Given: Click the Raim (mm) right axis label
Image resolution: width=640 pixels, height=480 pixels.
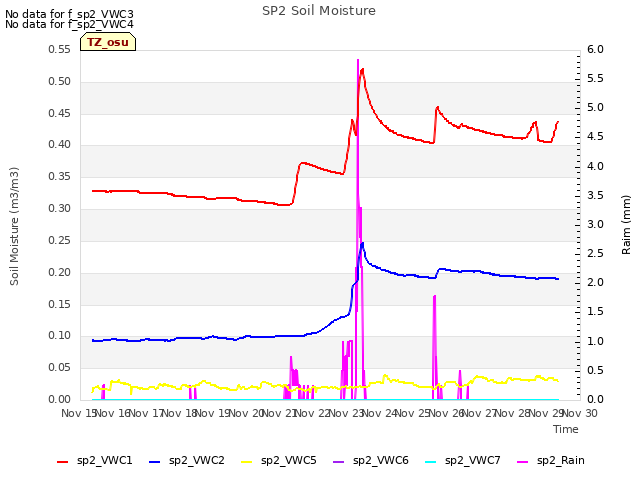Looking at the screenshot, I should tap(626, 225).
